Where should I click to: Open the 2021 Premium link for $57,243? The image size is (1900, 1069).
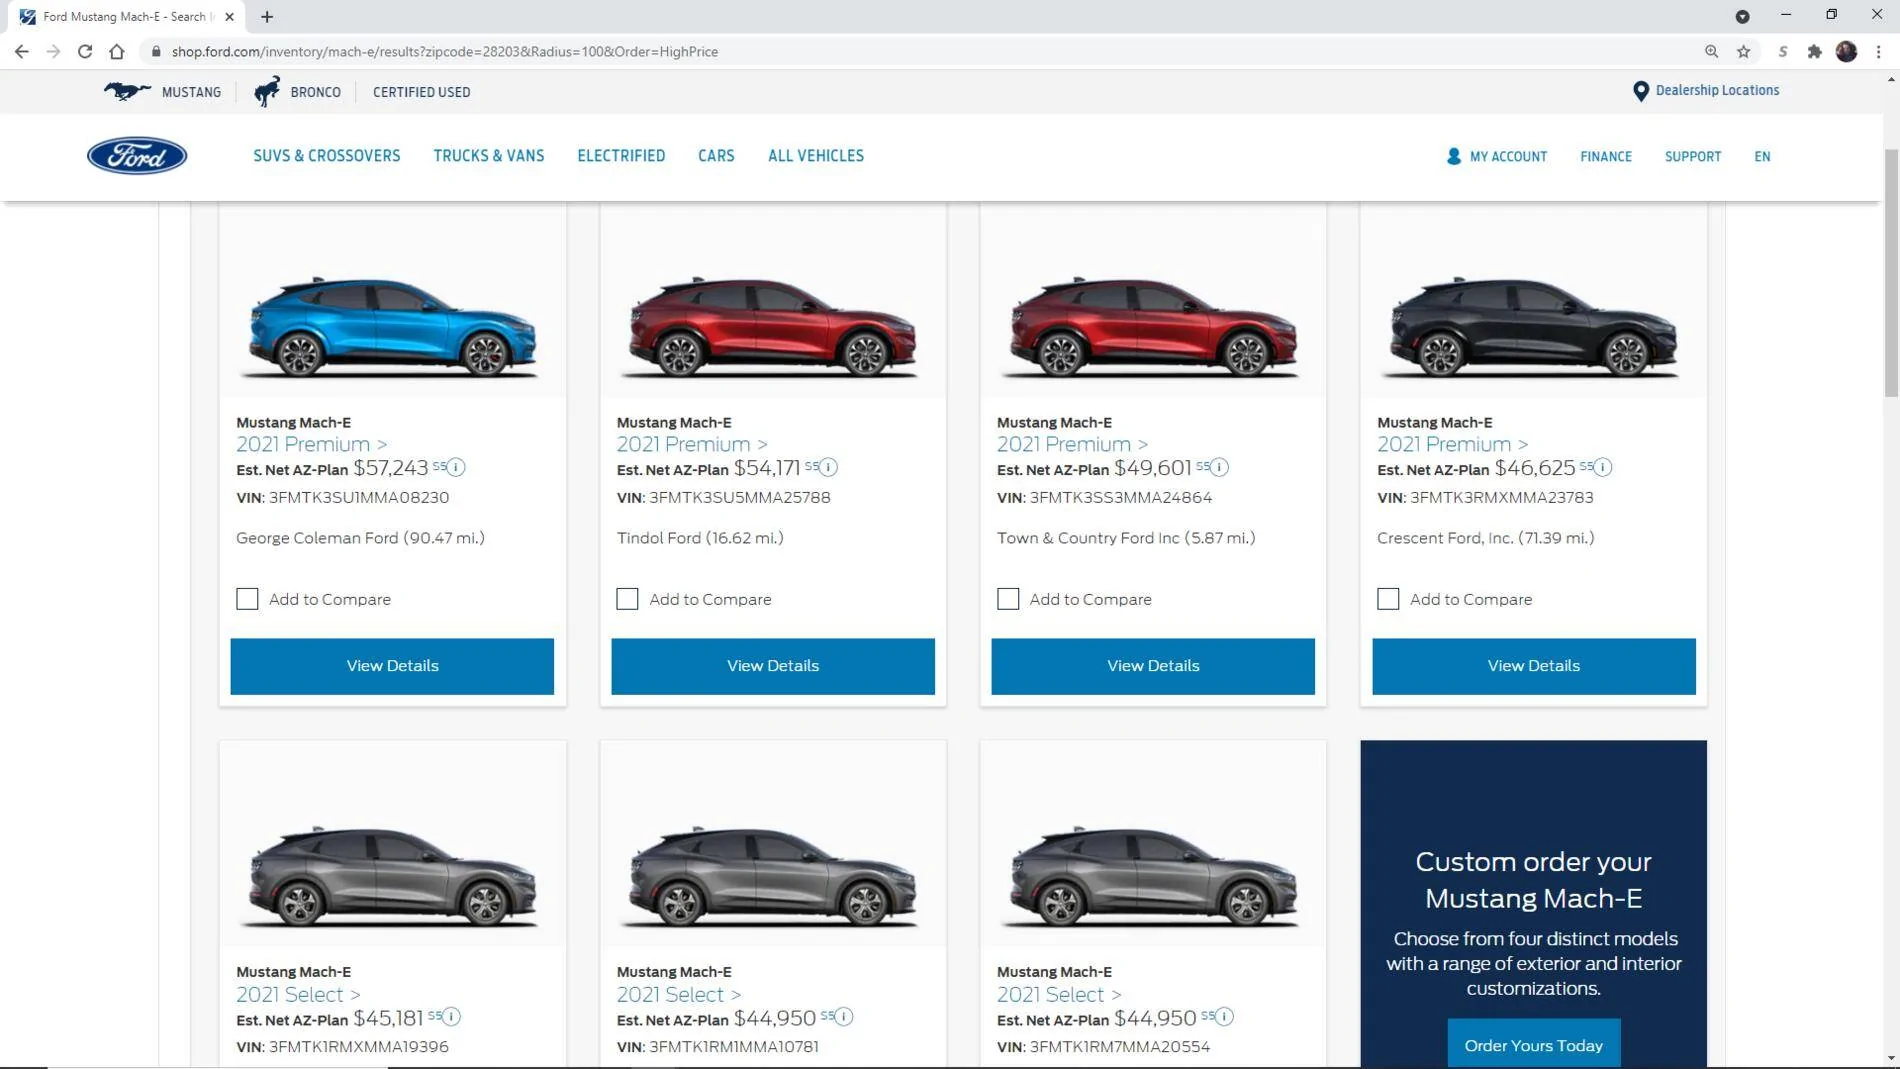[x=312, y=444]
